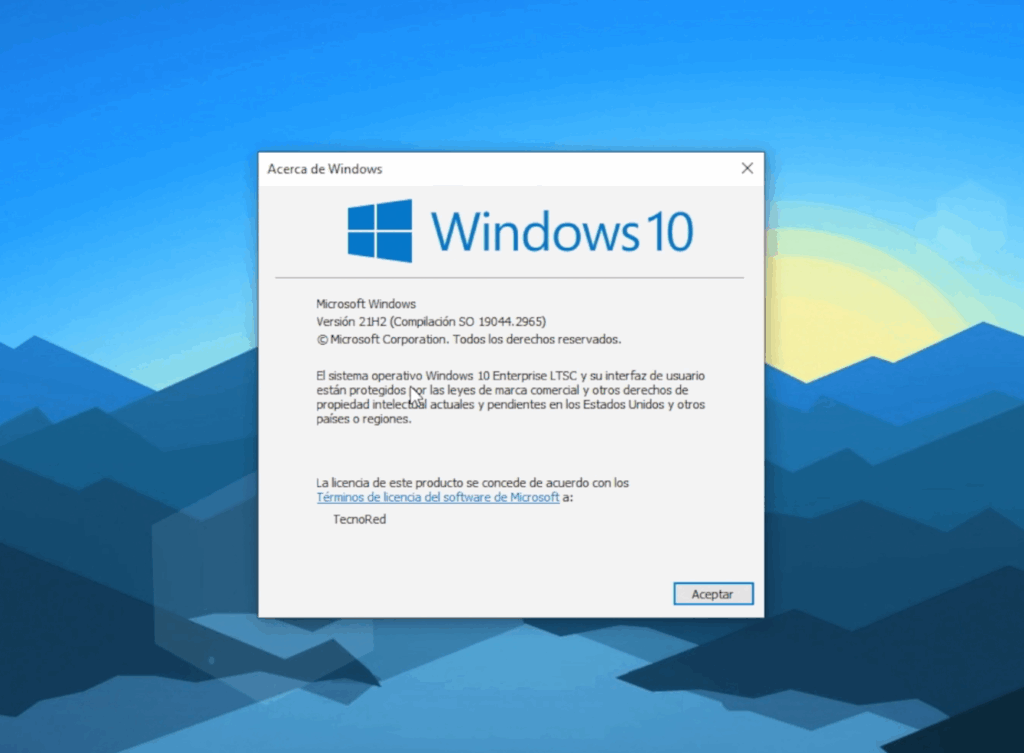Open Términos de licencia del software de Microsoft link
This screenshot has width=1024, height=753.
coord(438,497)
